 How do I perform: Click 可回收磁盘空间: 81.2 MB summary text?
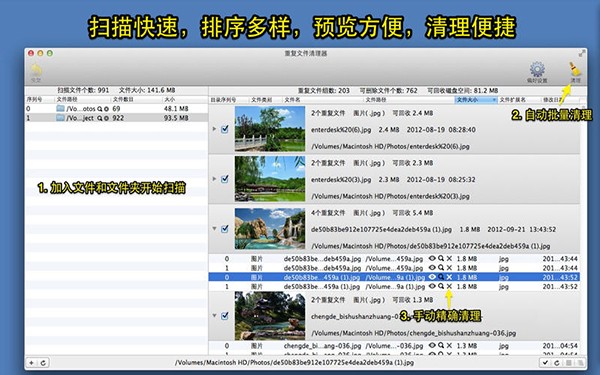pyautogui.click(x=462, y=91)
